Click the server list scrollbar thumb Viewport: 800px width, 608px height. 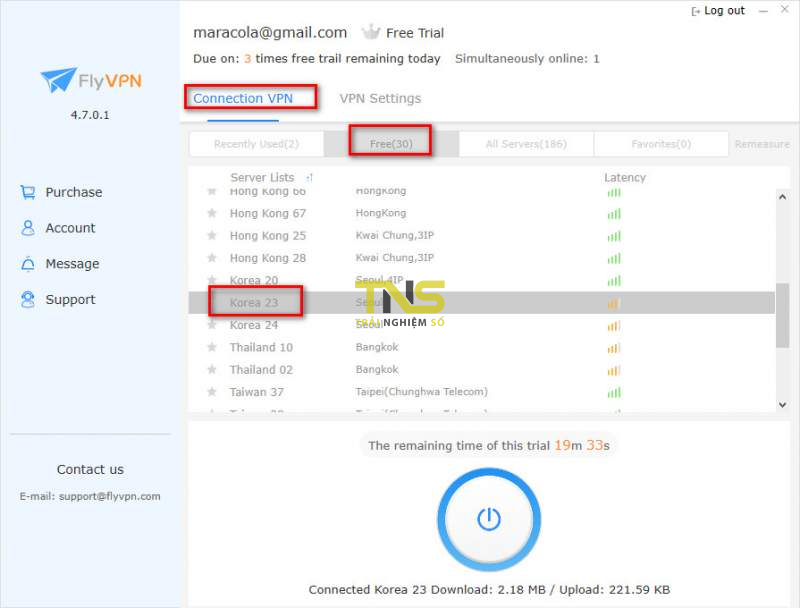pyautogui.click(x=782, y=316)
